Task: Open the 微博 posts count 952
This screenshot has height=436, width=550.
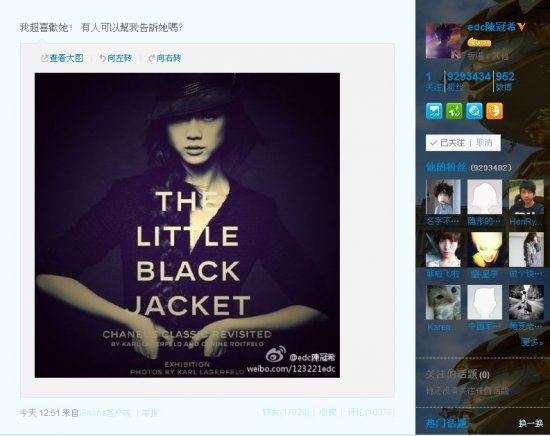Action: pos(505,81)
